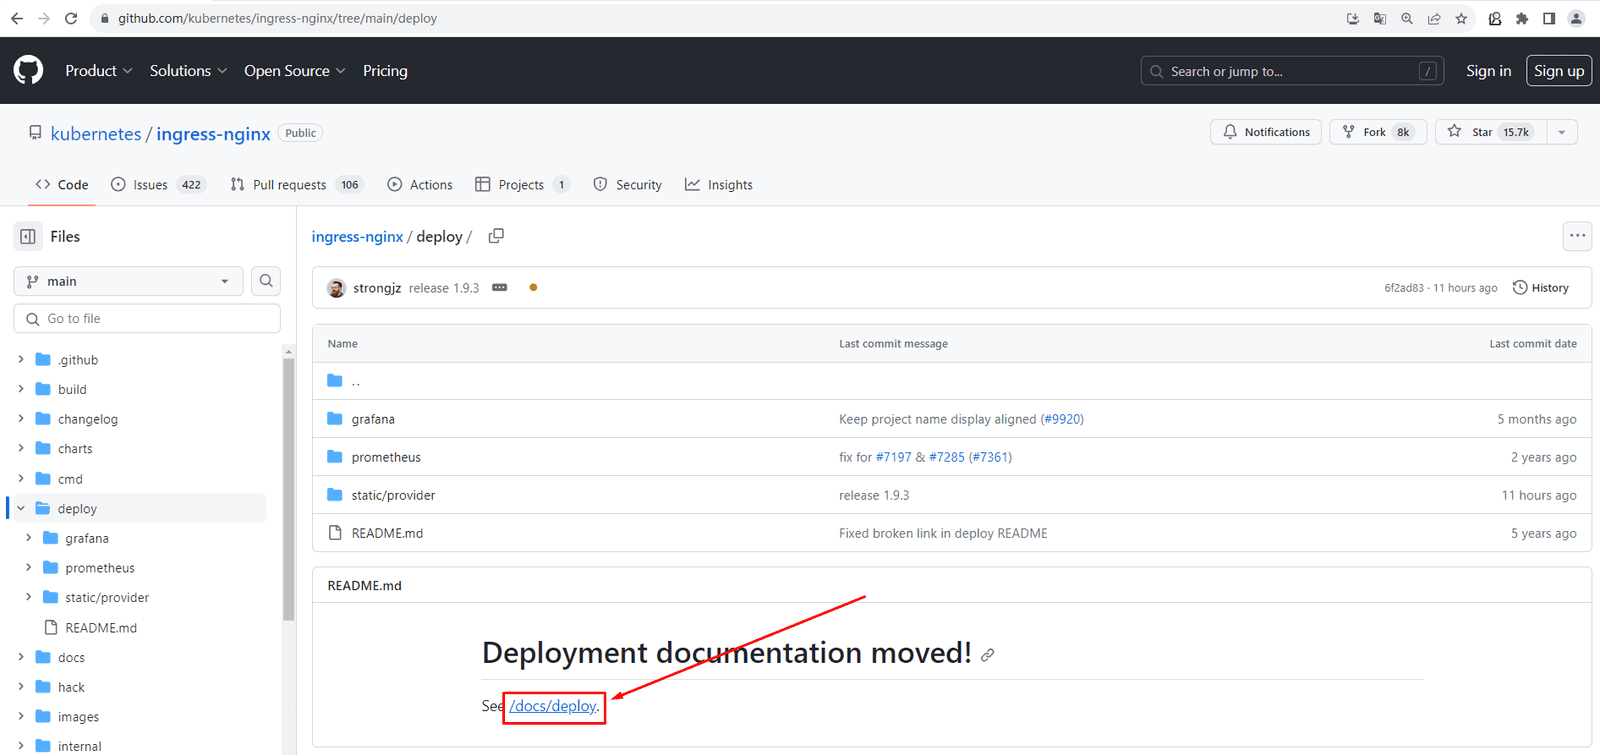Open the browser extensions puzzle icon
This screenshot has height=755, width=1600.
[1522, 18]
